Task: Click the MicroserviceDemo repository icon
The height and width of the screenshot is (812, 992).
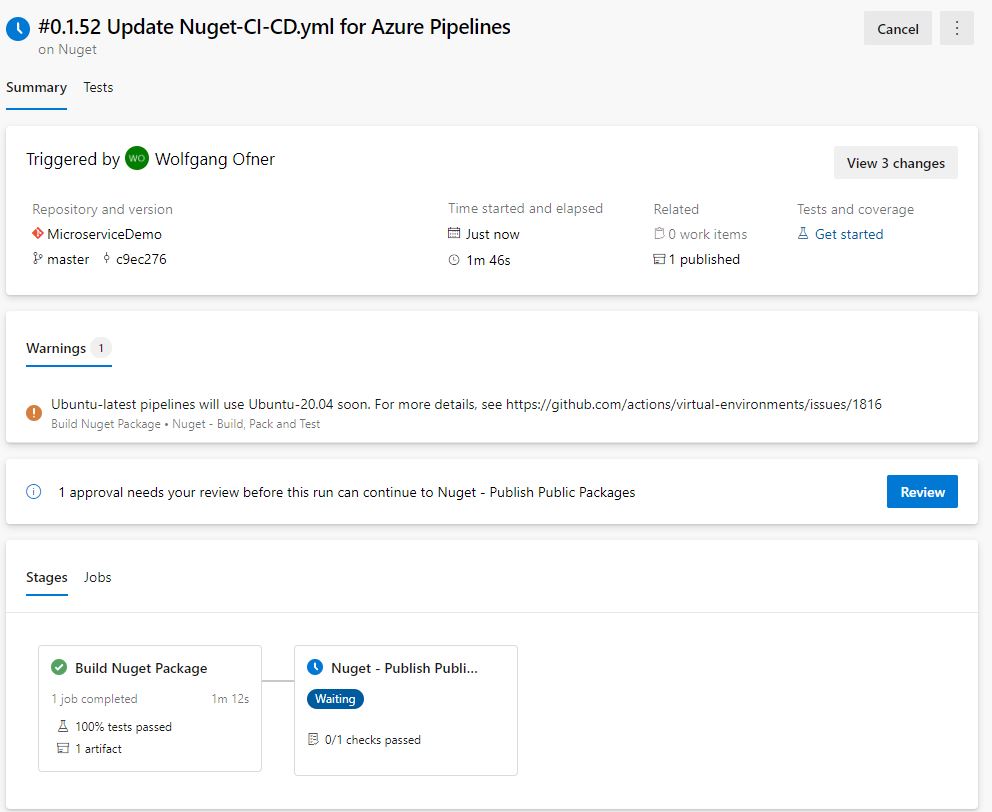Action: pyautogui.click(x=38, y=234)
